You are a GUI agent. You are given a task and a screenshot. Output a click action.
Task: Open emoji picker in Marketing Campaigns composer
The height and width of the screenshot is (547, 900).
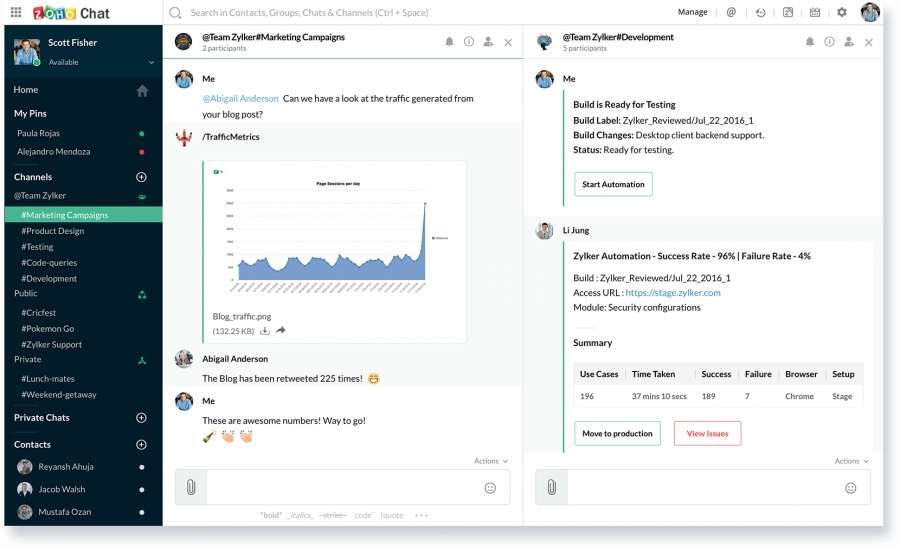pos(490,488)
